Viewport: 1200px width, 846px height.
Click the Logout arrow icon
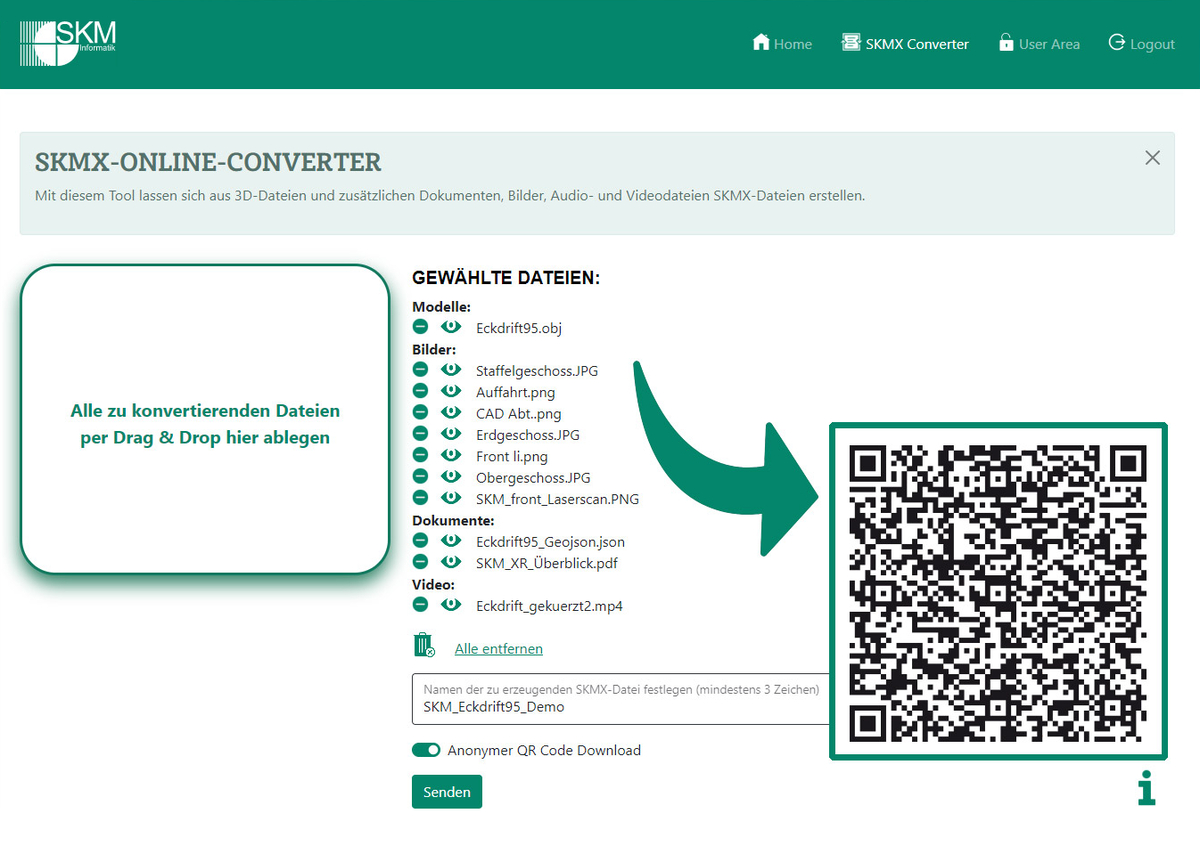1117,42
